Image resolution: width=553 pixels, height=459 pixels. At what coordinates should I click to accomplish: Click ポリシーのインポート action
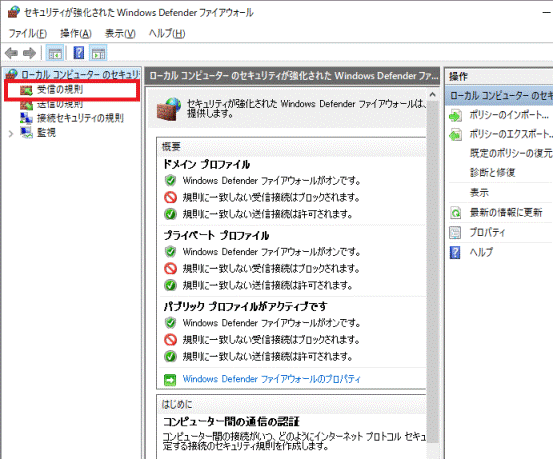[x=509, y=115]
